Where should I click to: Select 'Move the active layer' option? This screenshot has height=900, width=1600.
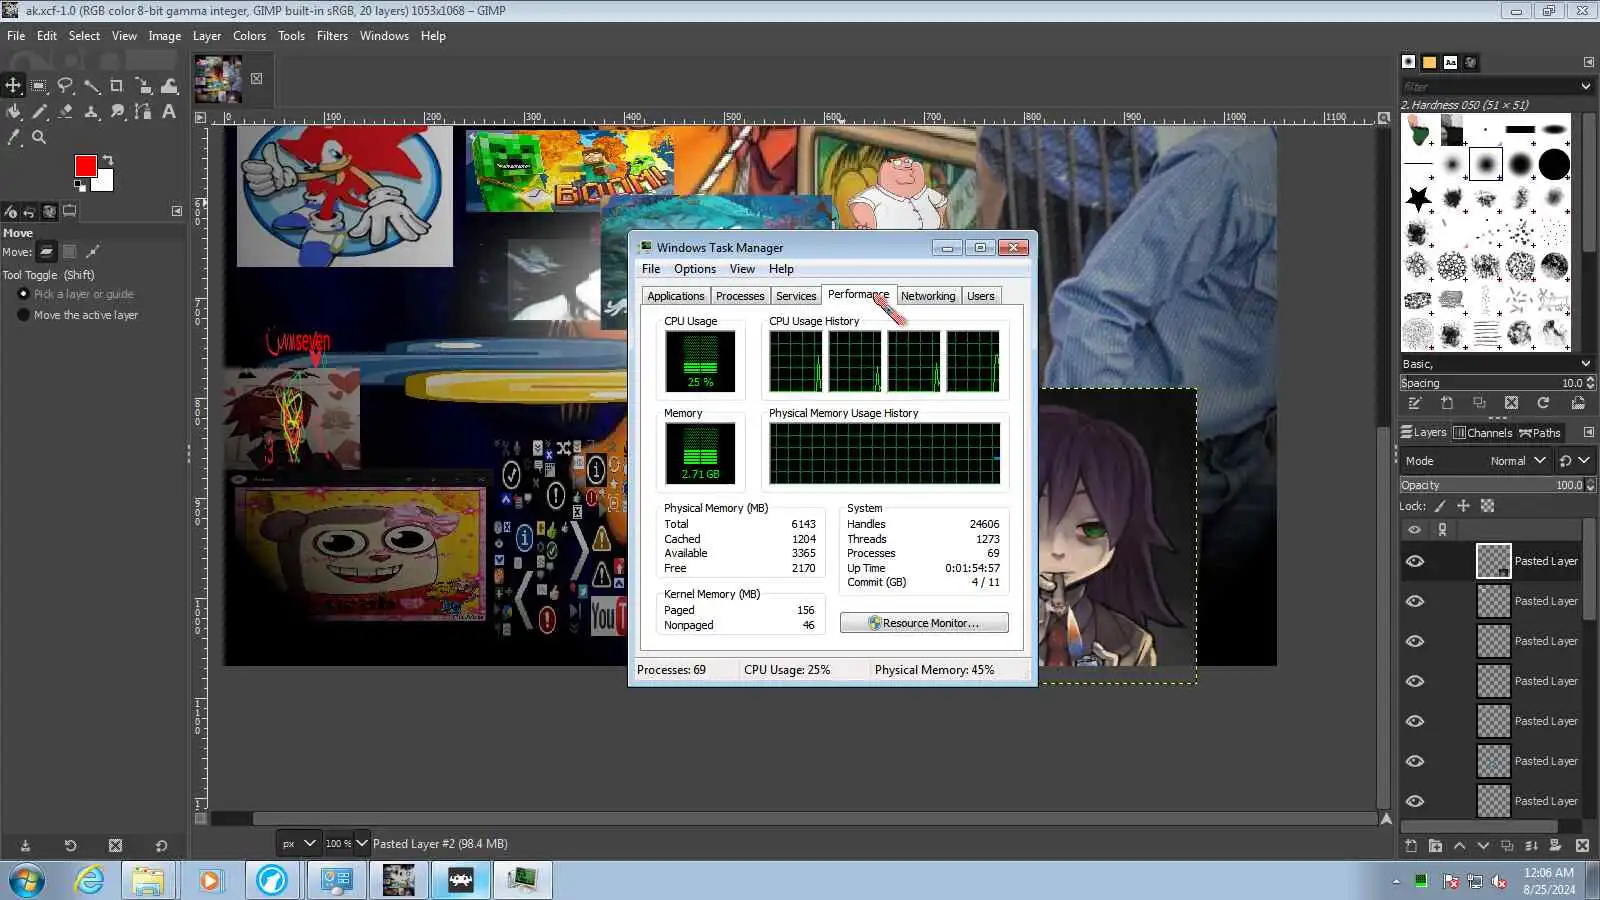(x=77, y=315)
